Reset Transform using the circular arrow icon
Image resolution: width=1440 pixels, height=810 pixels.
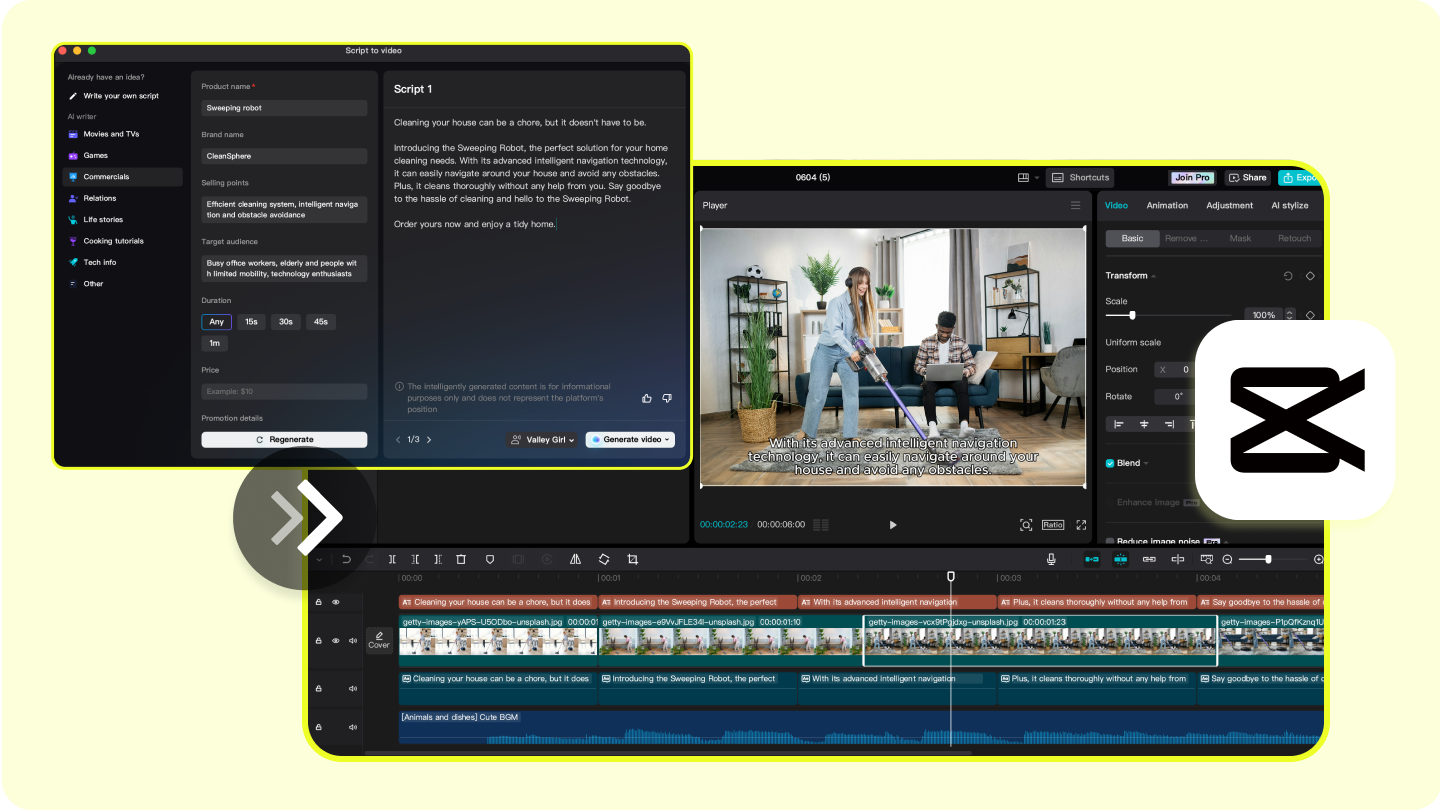tap(1288, 276)
